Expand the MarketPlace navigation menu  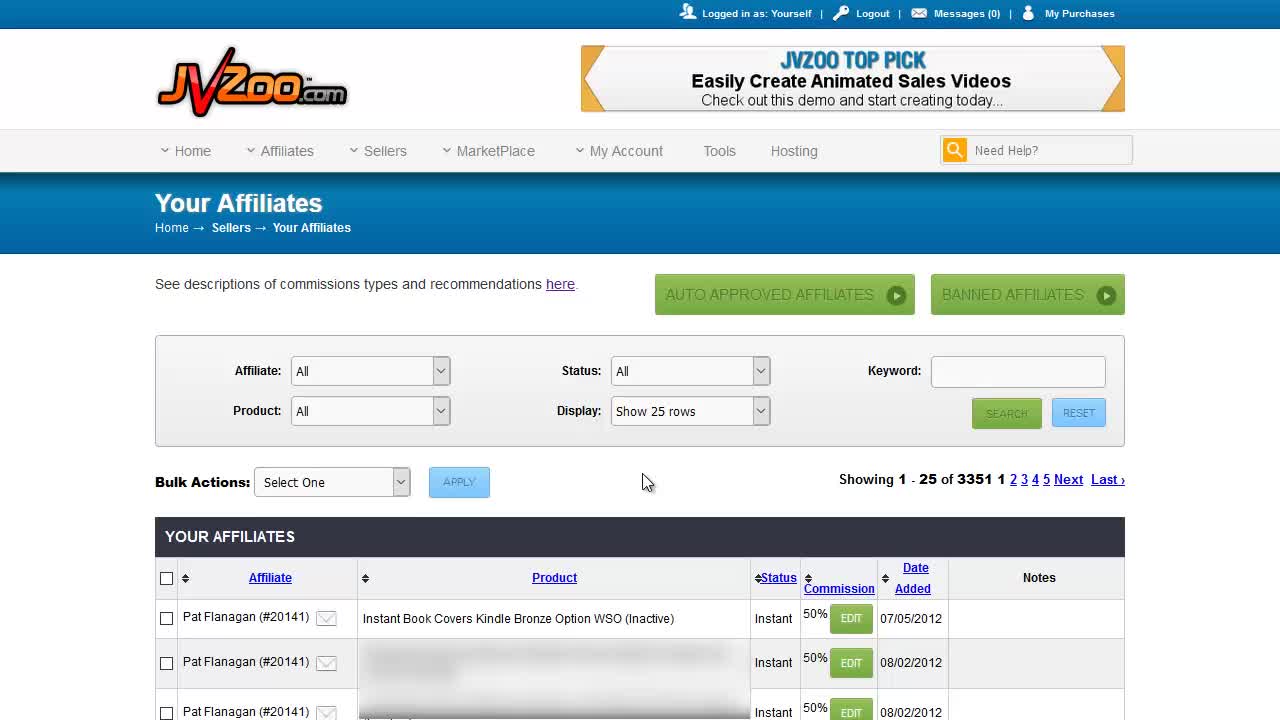[x=489, y=151]
